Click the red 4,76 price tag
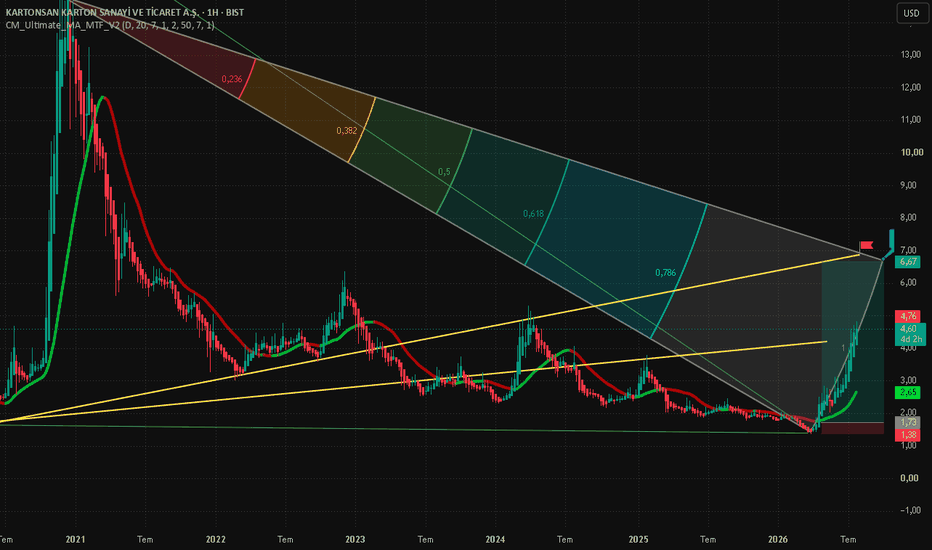 point(908,316)
